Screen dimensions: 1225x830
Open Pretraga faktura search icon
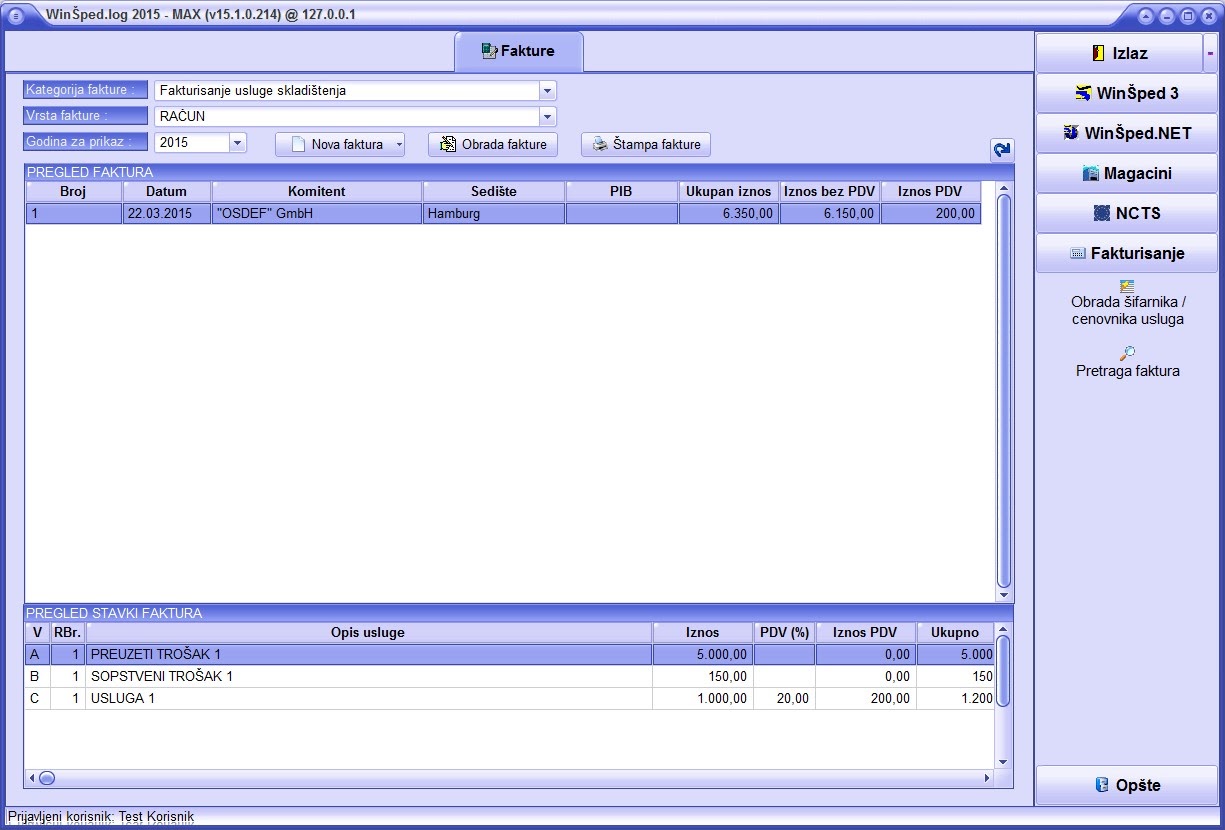(1127, 353)
